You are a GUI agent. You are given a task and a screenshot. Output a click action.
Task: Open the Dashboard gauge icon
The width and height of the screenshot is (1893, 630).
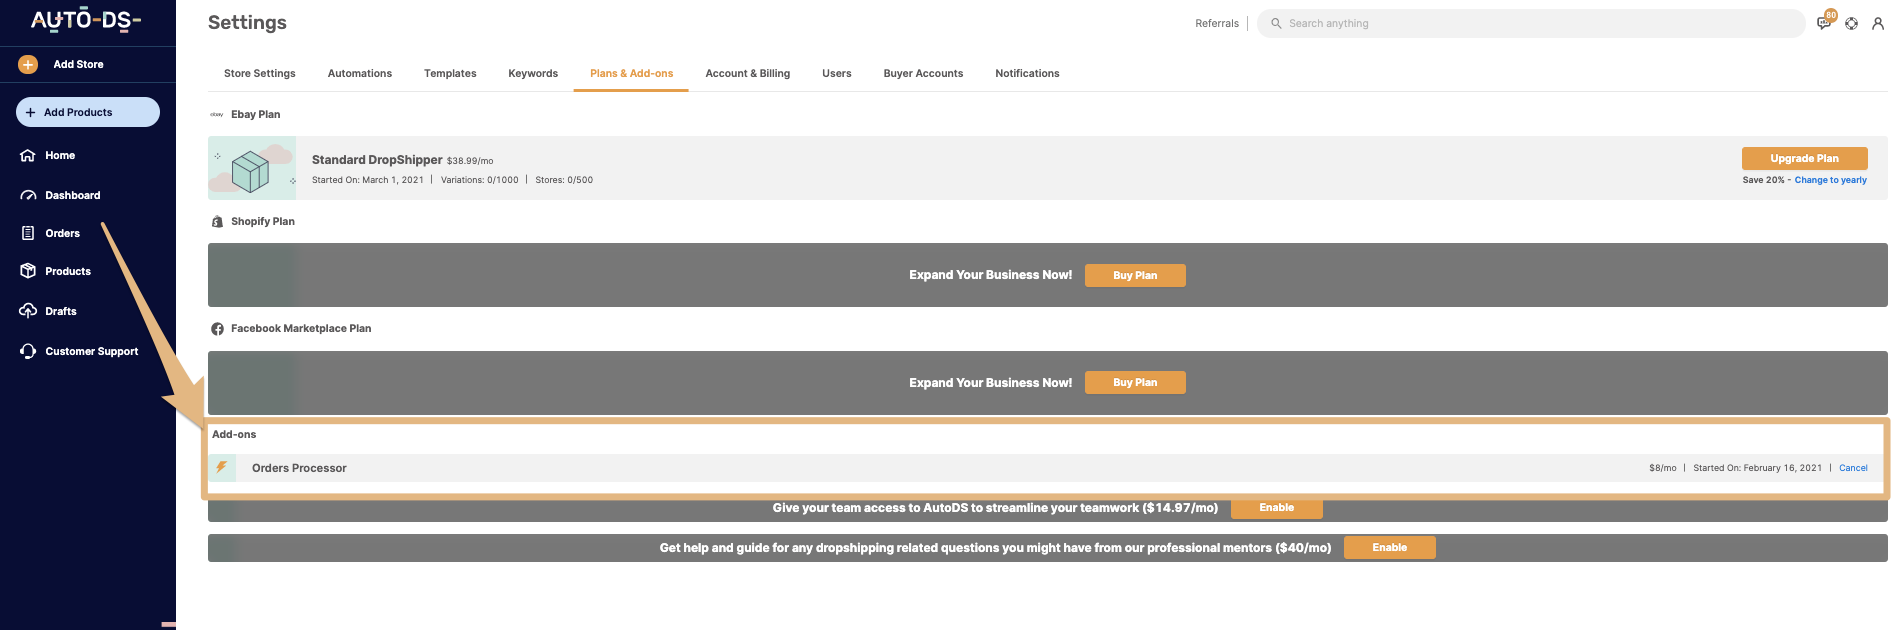pyautogui.click(x=28, y=195)
